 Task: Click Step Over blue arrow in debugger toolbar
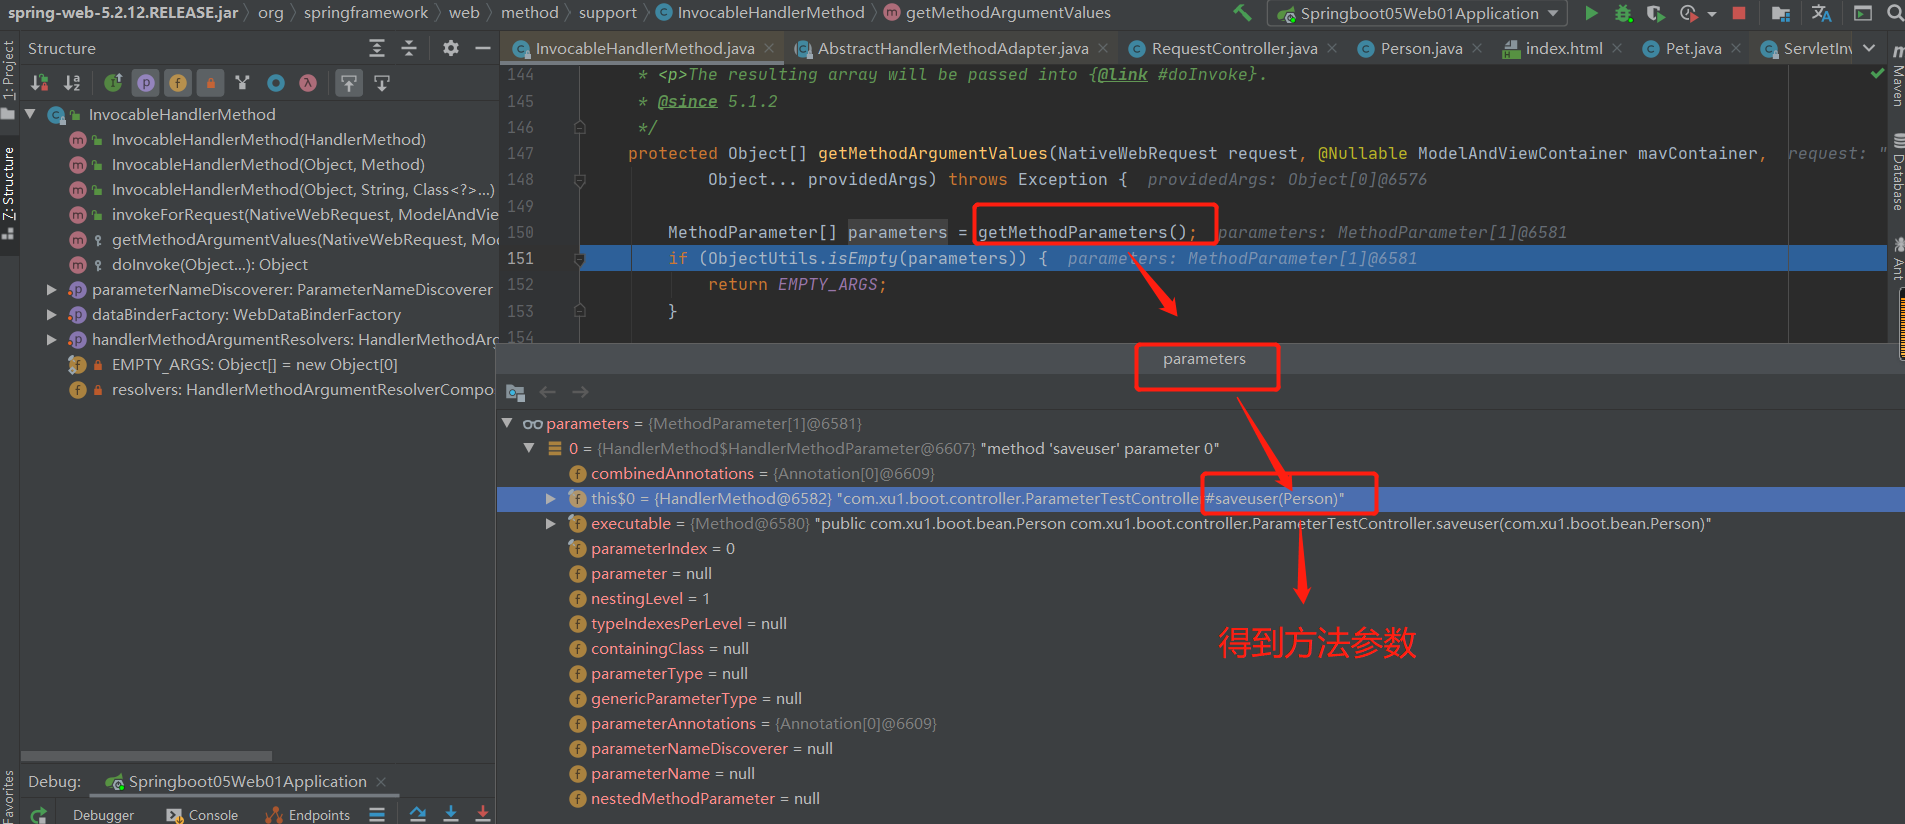(418, 815)
